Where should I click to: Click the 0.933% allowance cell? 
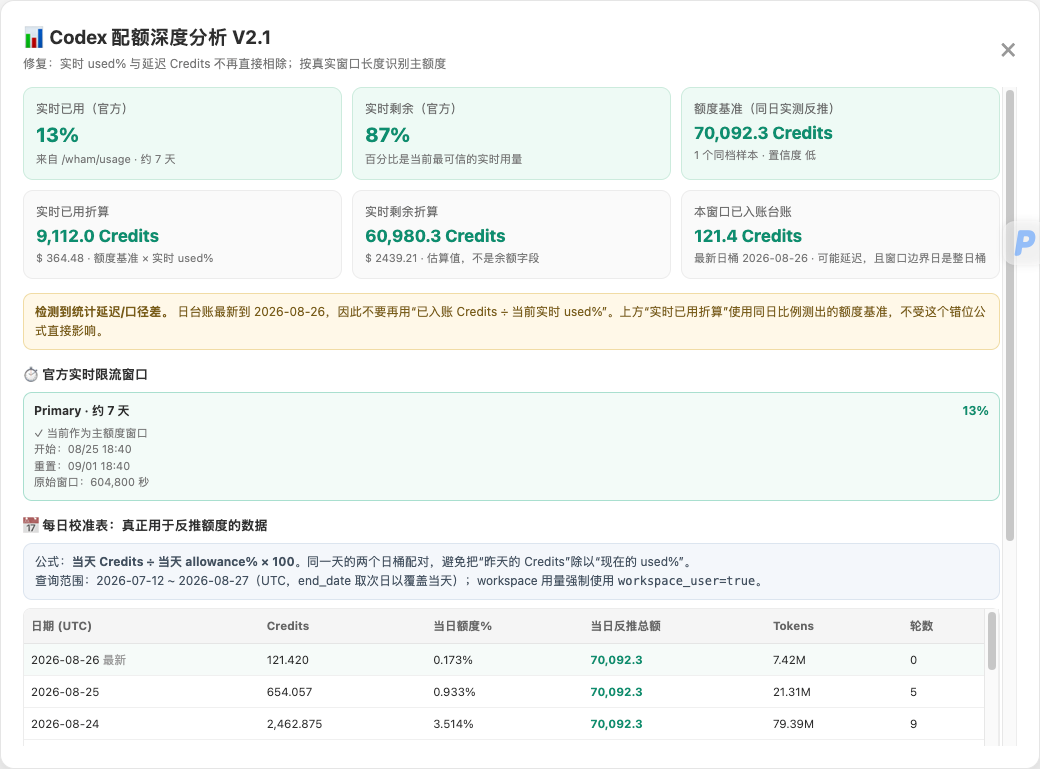pos(454,692)
